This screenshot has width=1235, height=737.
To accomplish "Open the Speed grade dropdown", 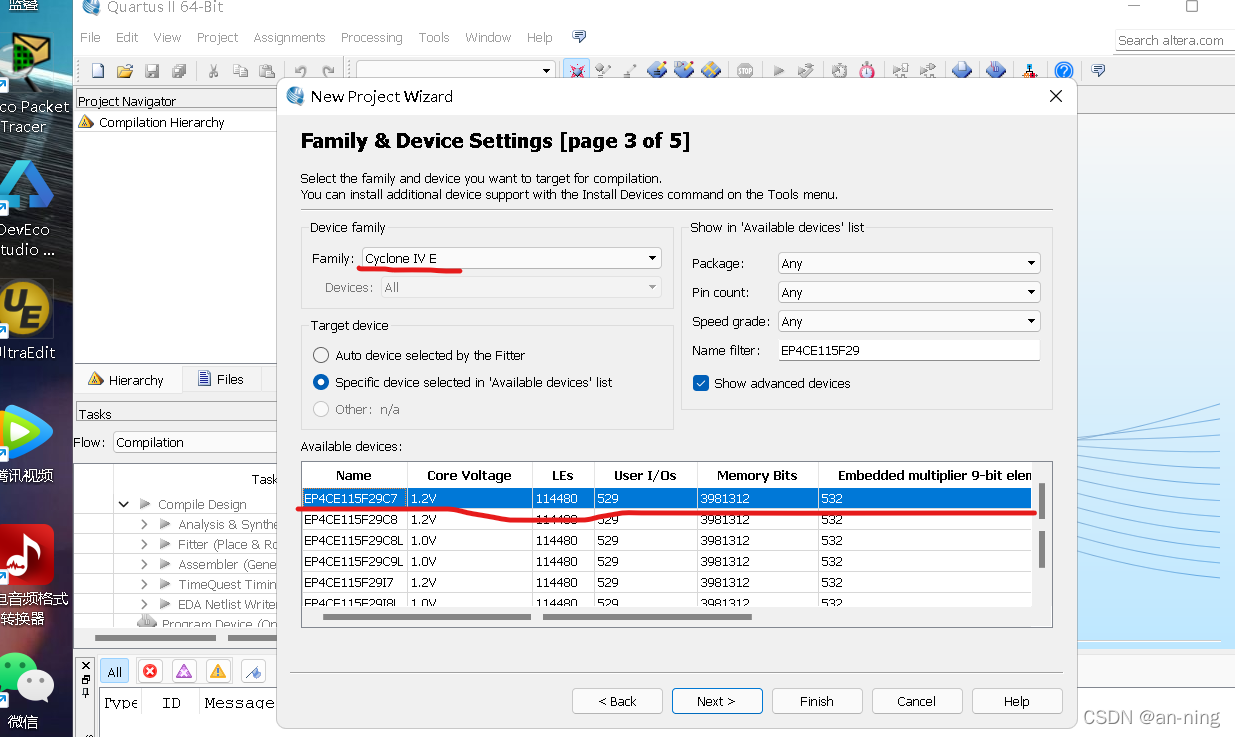I will [x=909, y=321].
